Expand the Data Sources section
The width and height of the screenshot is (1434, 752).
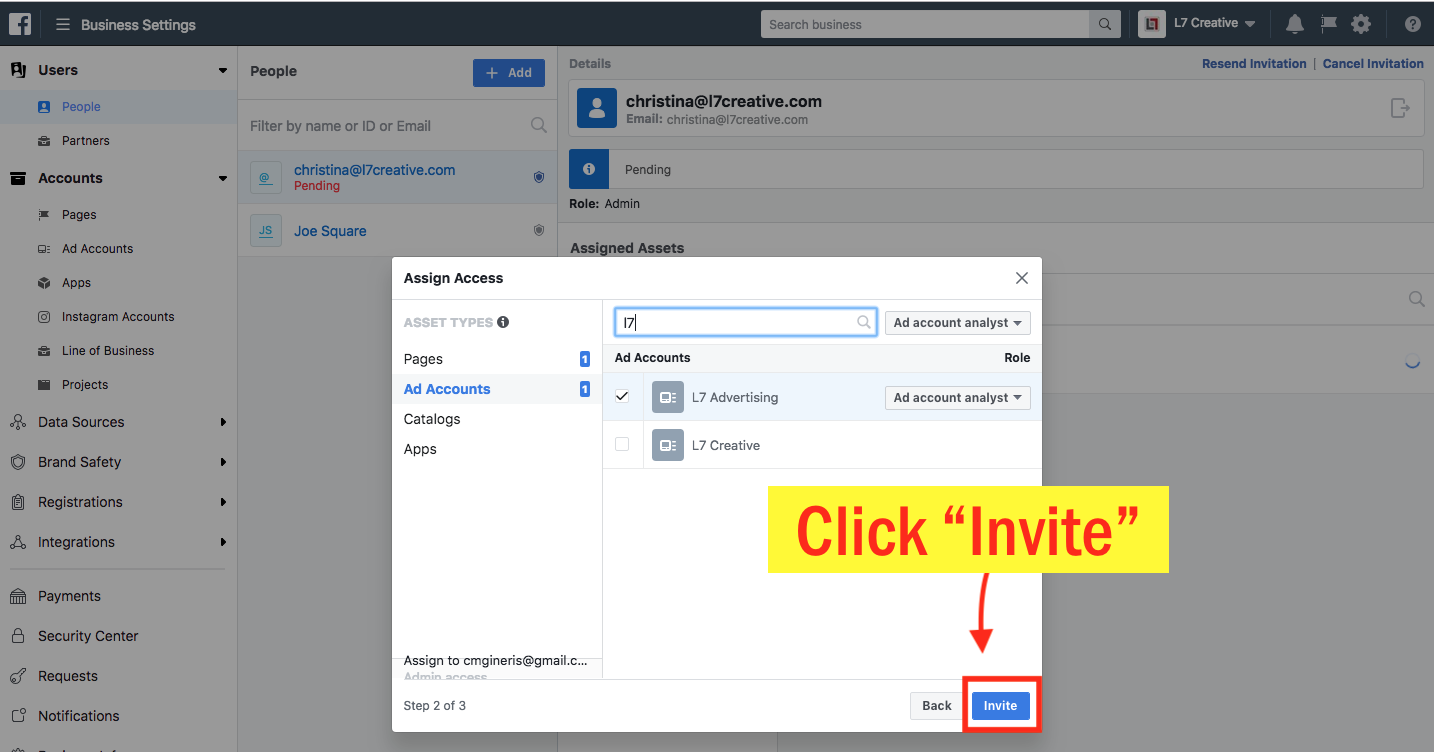pos(223,422)
